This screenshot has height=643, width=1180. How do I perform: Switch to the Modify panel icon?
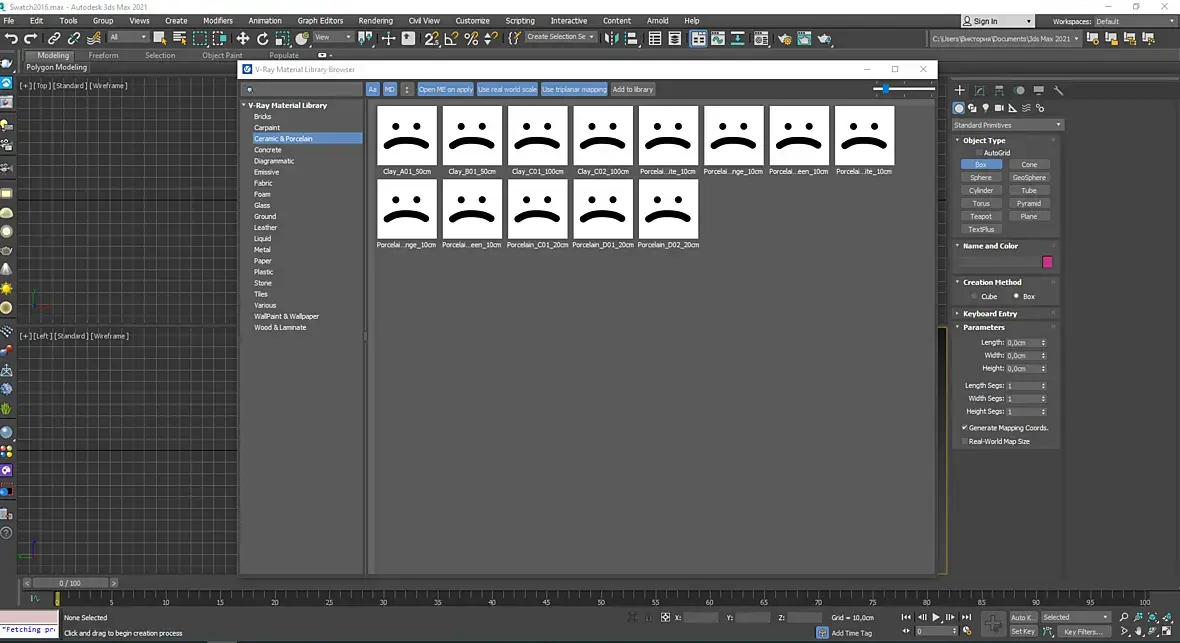979,90
